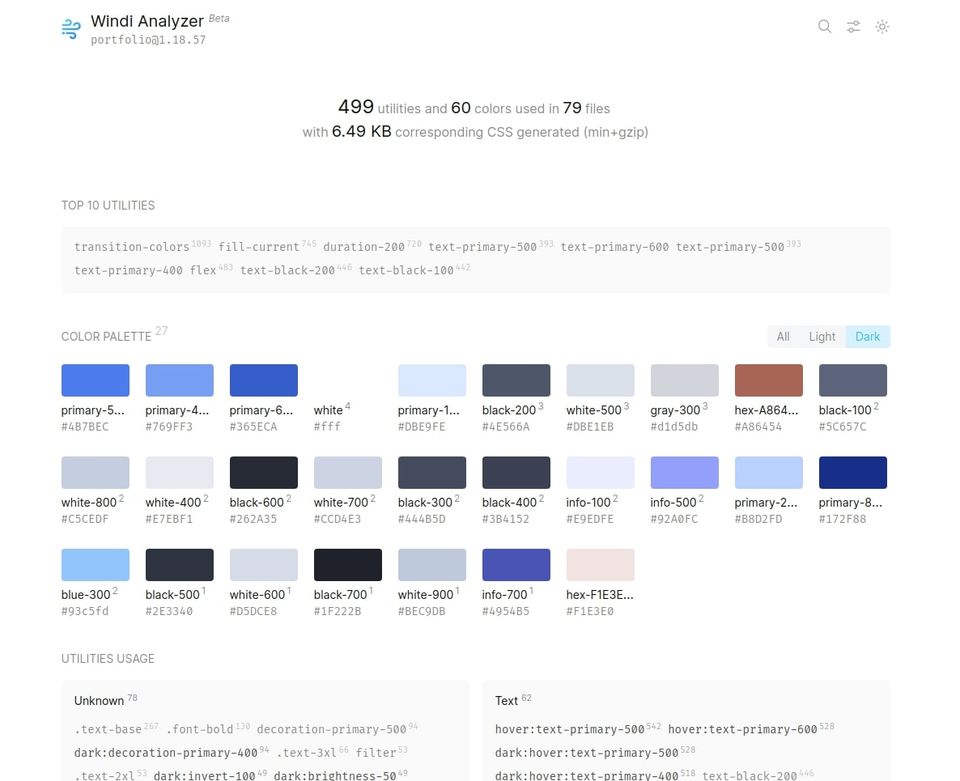960x781 pixels.
Task: Click the black-400 #3B4152 swatch
Action: tap(516, 473)
